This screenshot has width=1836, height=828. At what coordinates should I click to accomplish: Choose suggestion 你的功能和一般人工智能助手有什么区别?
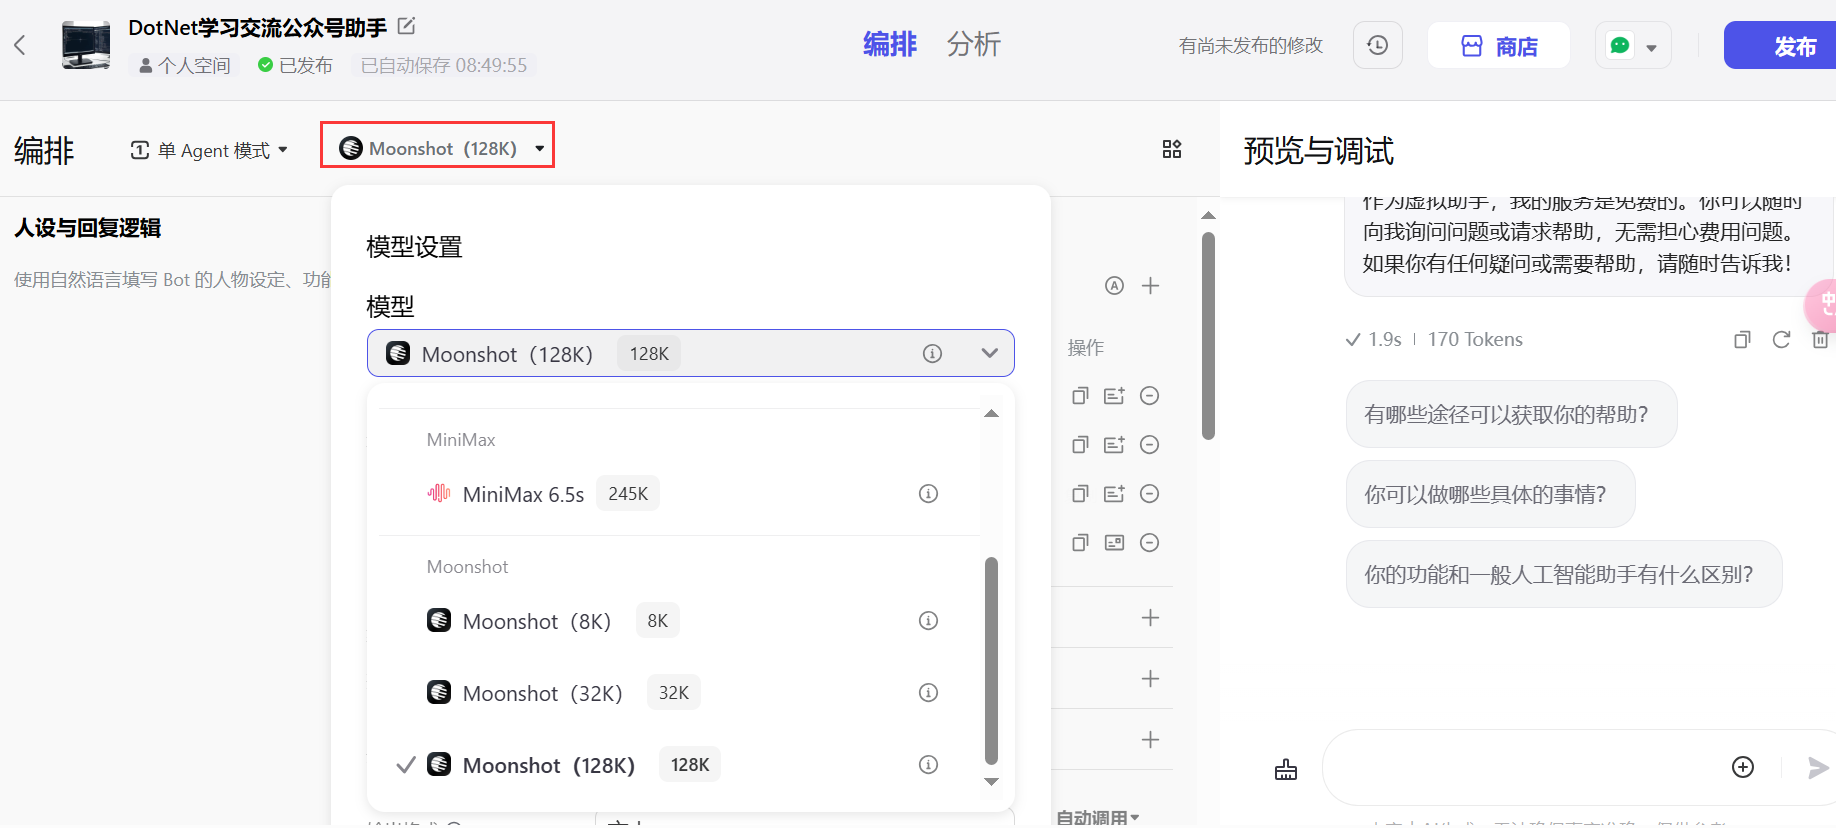click(x=1564, y=574)
